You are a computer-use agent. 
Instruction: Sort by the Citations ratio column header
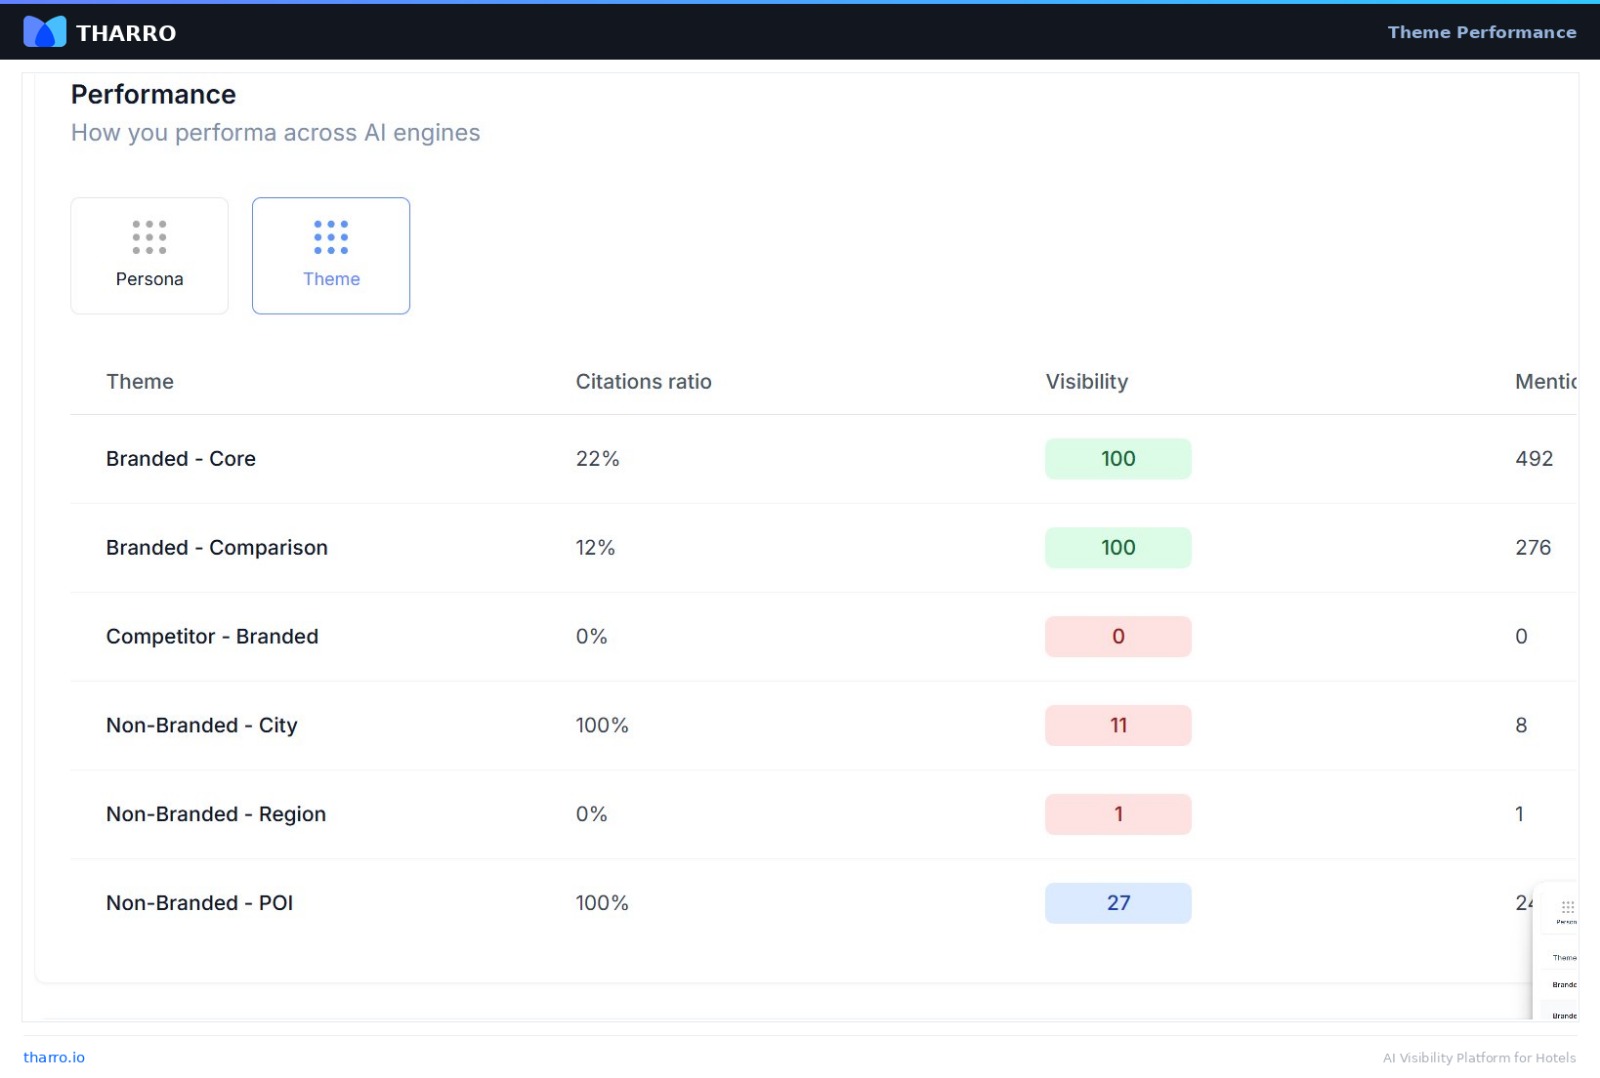point(643,381)
